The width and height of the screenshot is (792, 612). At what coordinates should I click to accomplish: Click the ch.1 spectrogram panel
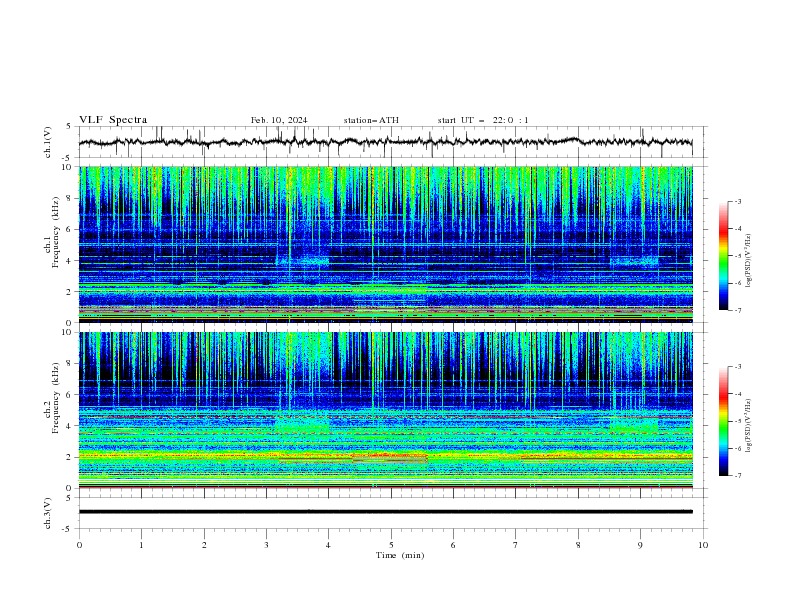tap(385, 244)
